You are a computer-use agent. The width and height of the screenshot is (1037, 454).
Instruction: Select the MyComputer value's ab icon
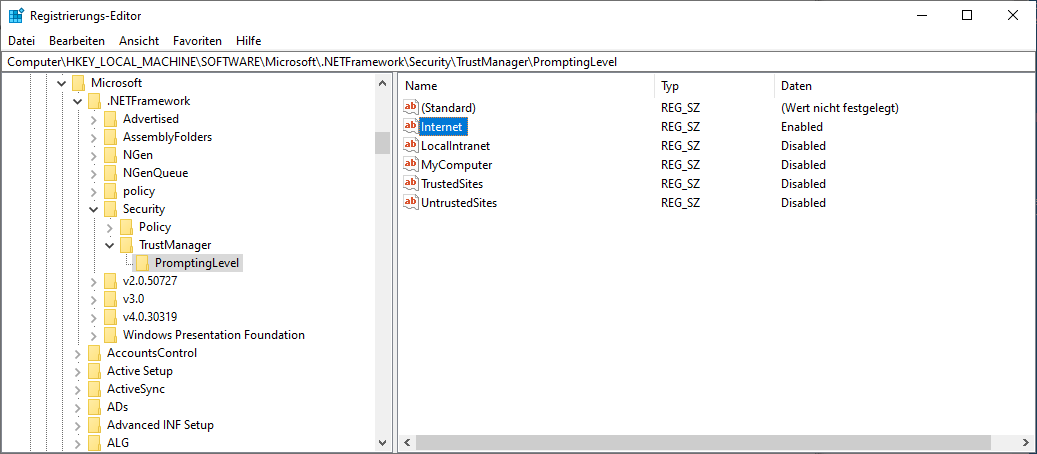click(x=410, y=165)
